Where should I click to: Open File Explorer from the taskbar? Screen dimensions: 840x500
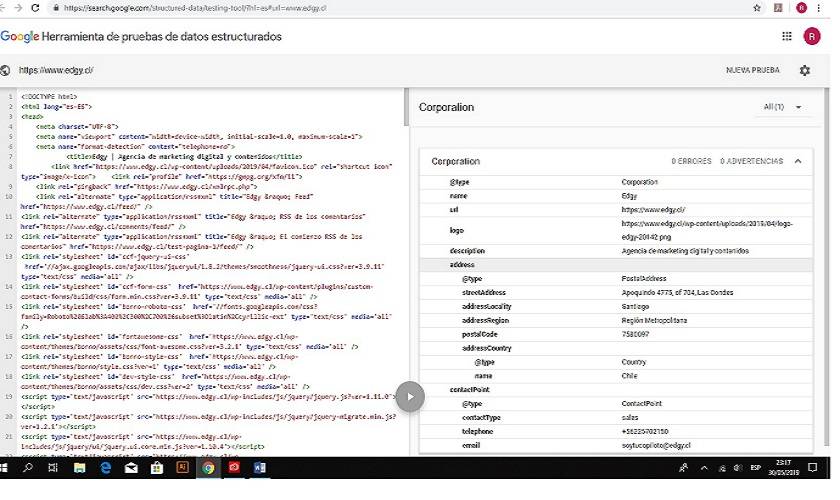point(79,468)
